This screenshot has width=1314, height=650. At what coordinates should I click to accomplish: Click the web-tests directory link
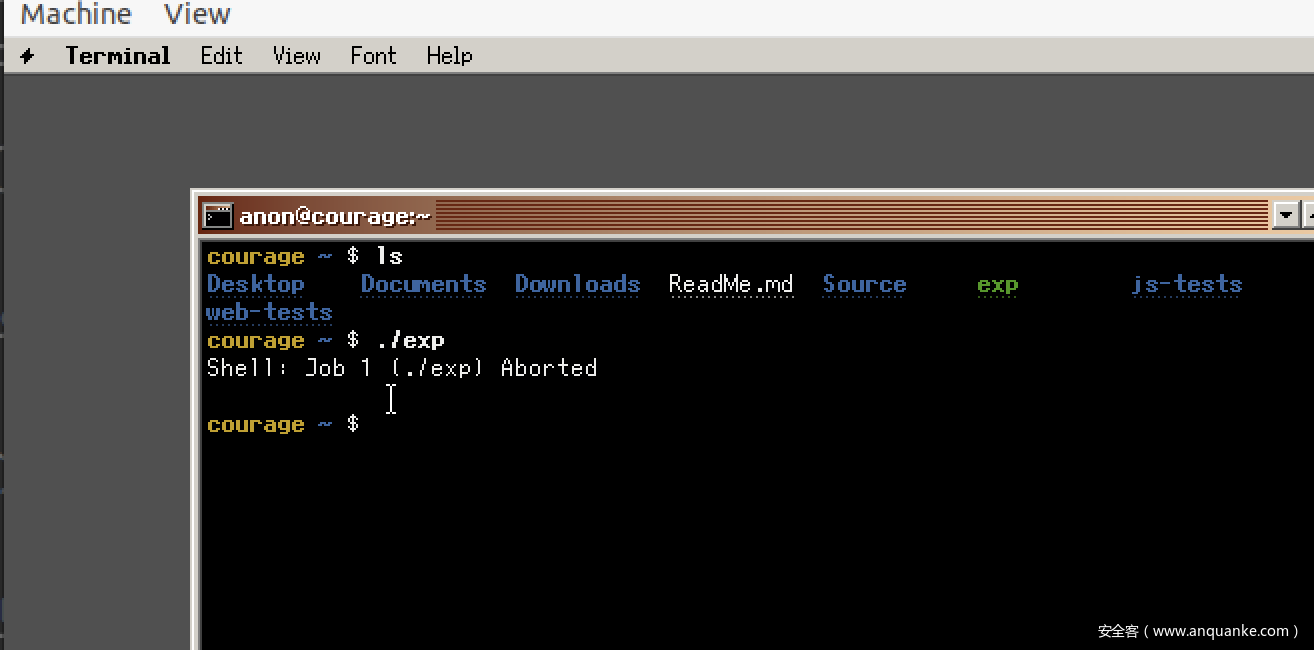(x=269, y=313)
